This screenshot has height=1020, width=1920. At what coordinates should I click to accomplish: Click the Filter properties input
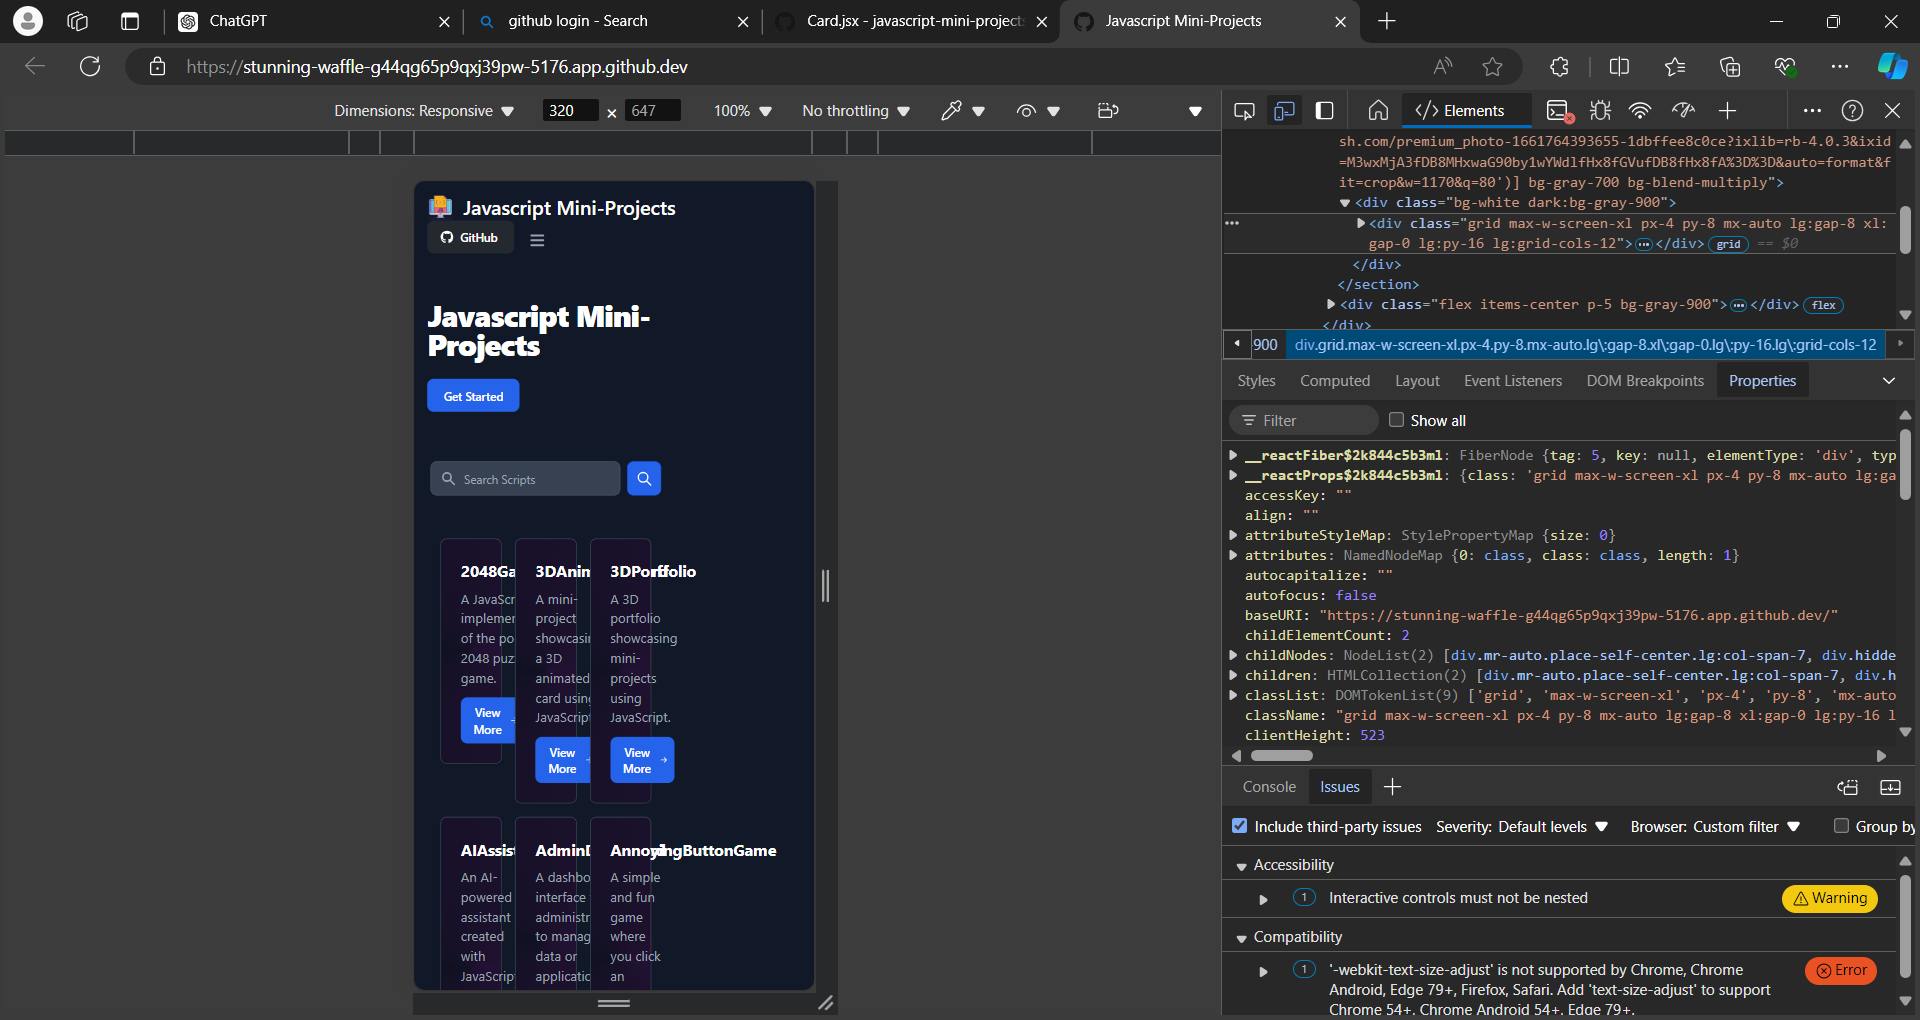pos(1304,420)
